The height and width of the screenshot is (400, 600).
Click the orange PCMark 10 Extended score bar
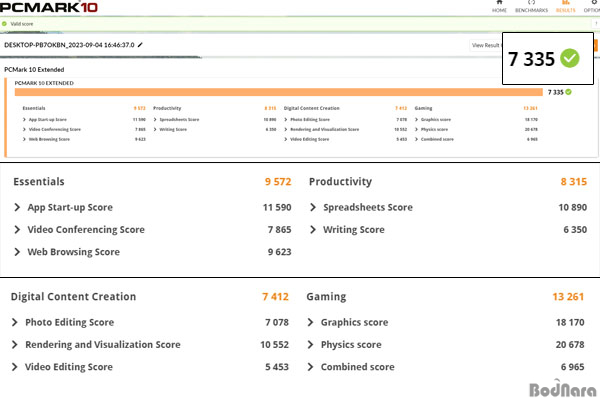(279, 92)
